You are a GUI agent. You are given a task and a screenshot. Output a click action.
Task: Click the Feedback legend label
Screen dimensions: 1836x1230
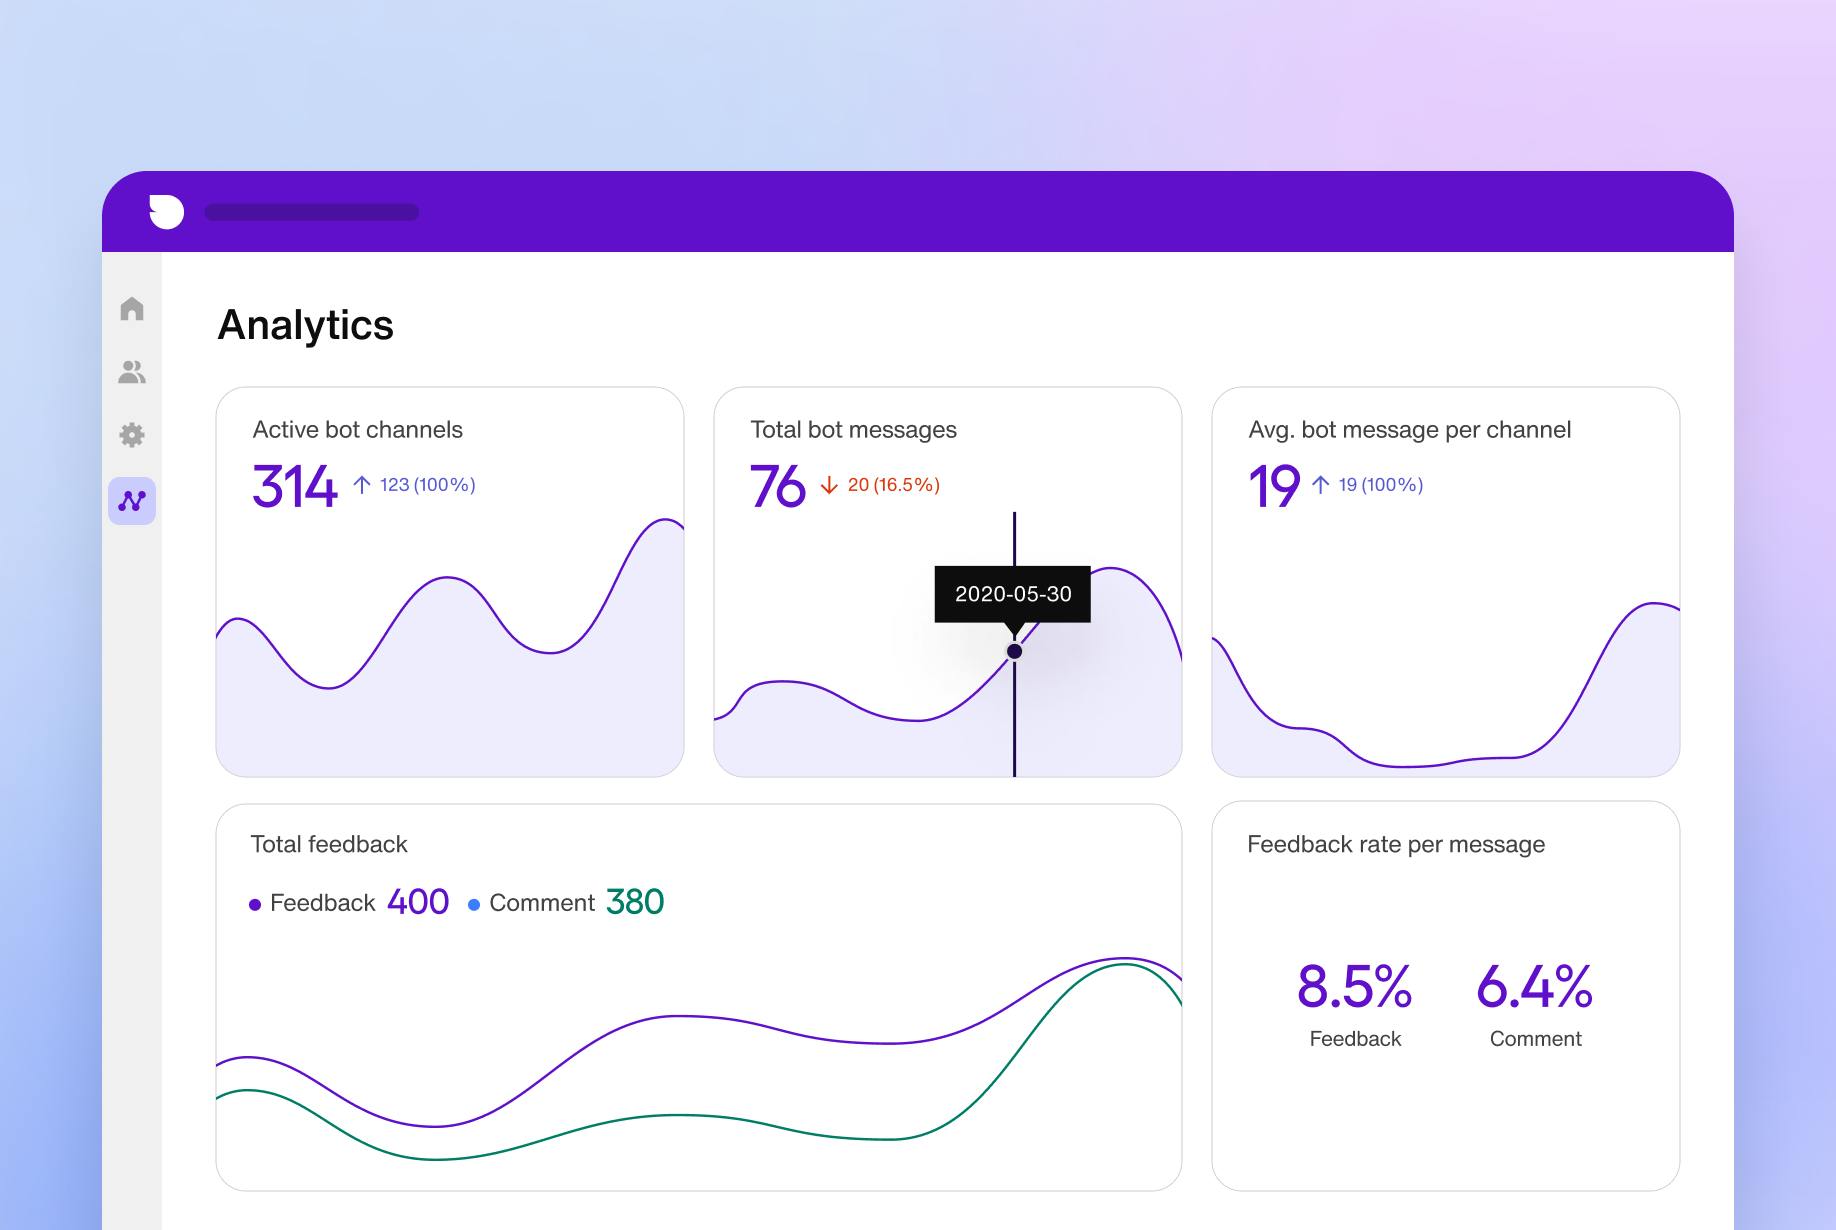point(322,903)
